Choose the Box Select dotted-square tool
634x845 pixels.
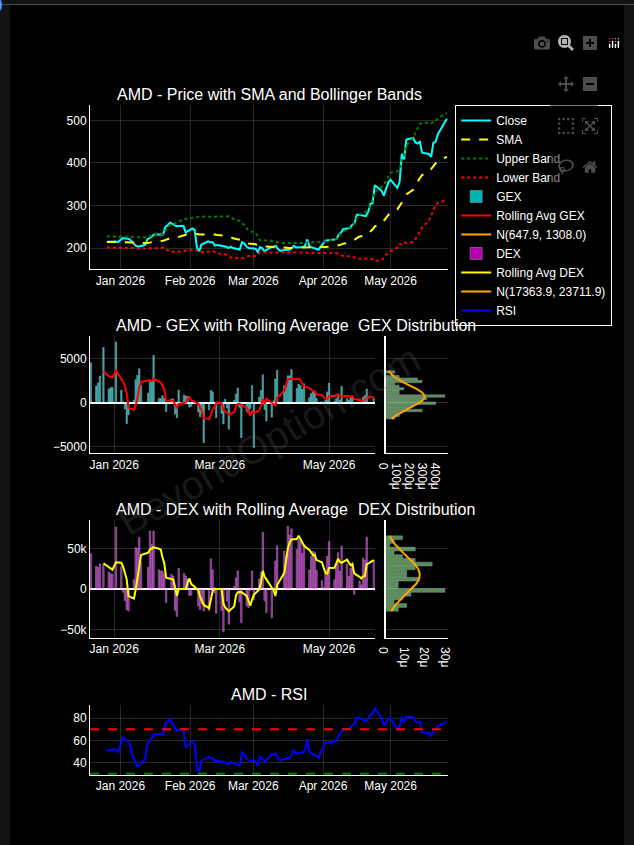566,126
